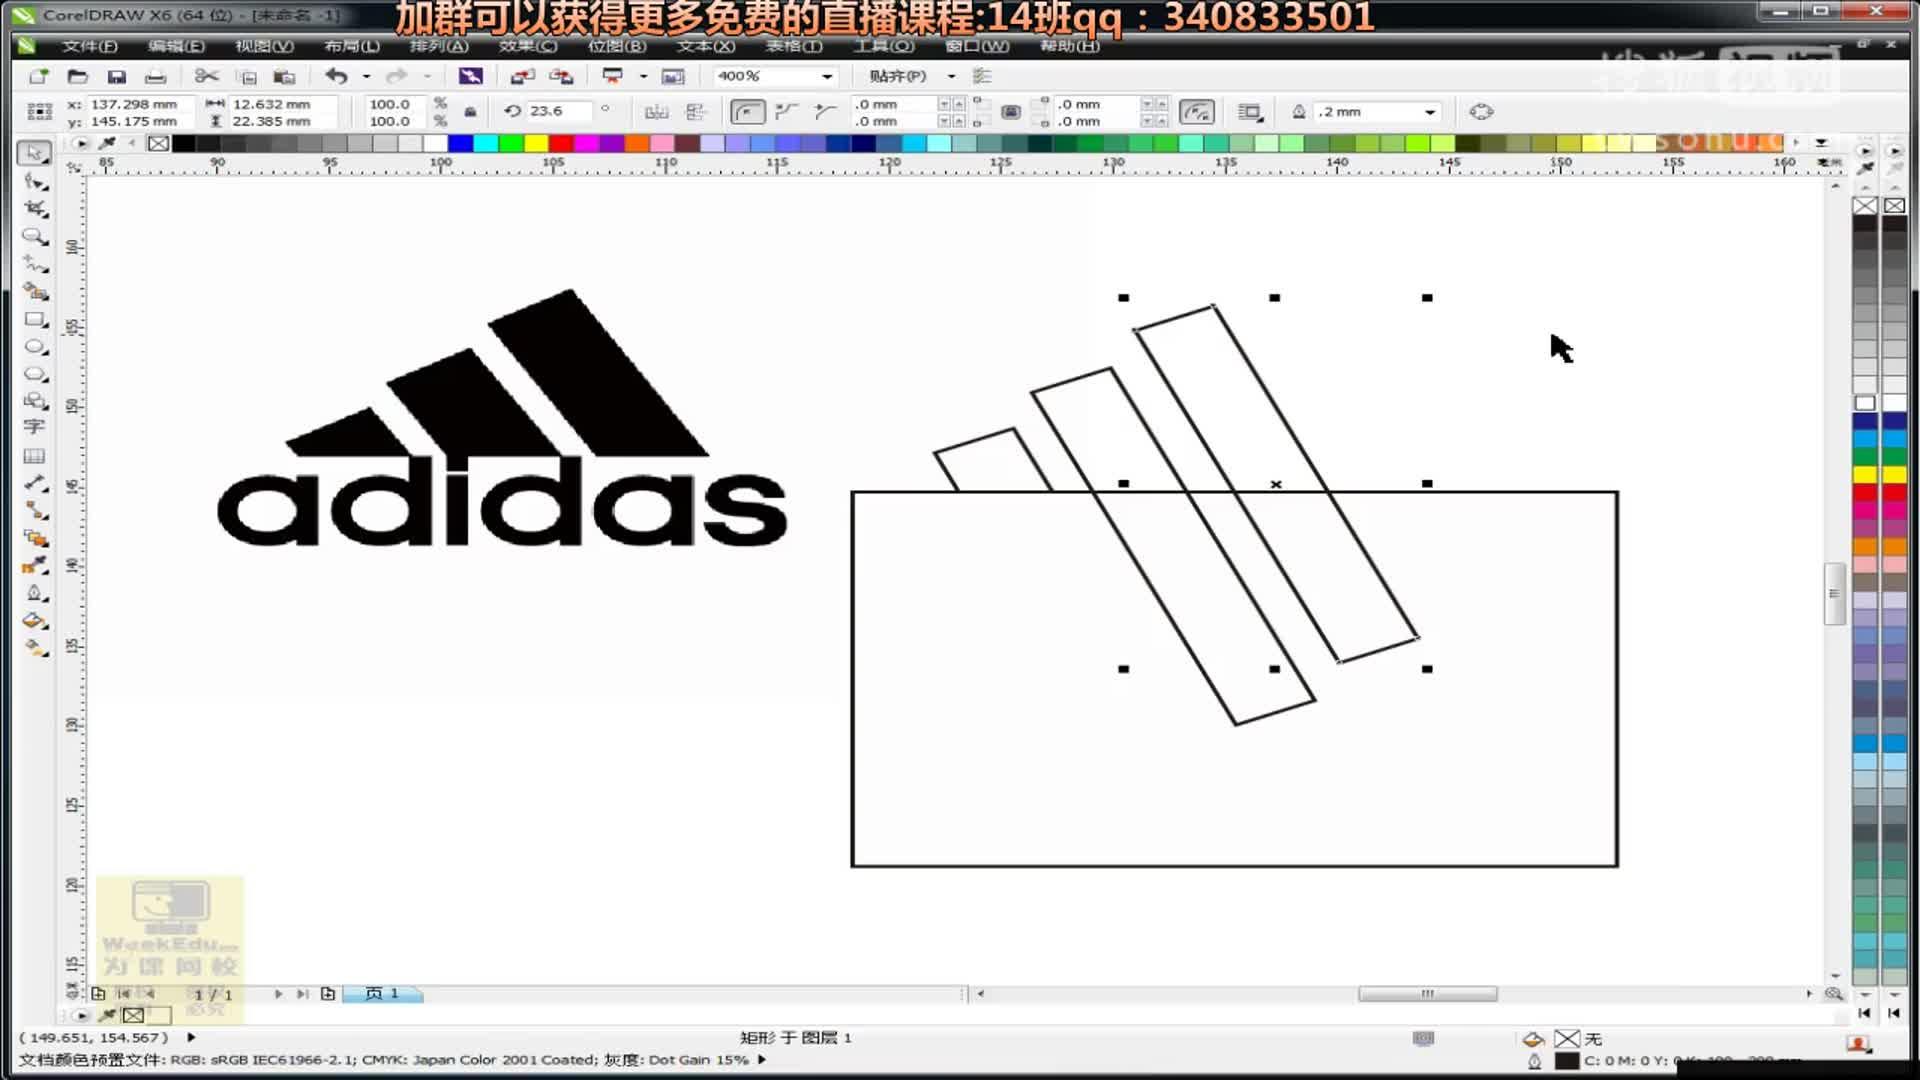Choose the Ellipse tool
Screen dimensions: 1920x1080
coord(35,347)
